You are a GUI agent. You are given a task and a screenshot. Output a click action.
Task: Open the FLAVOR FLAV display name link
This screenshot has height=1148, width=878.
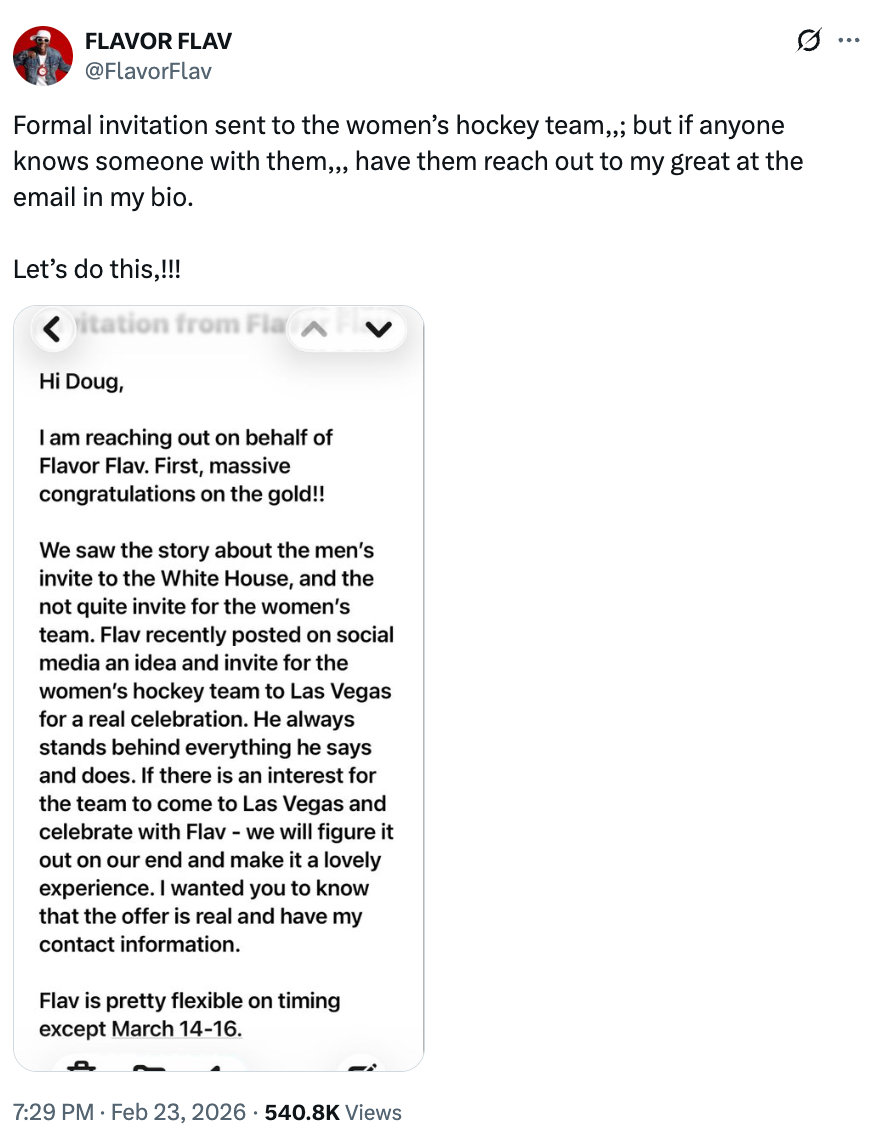[158, 41]
